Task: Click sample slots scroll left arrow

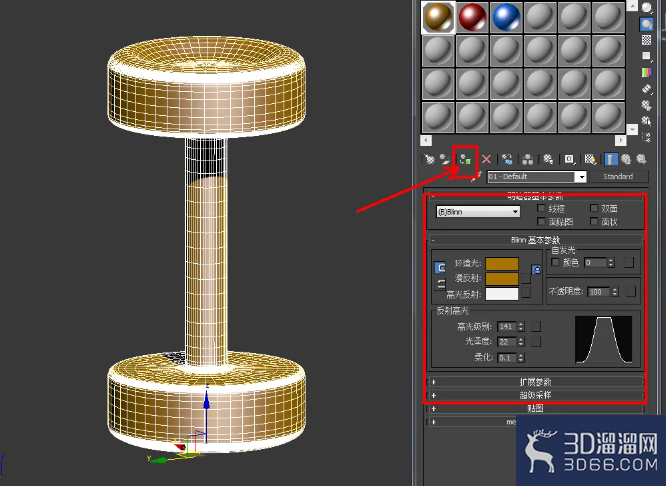Action: [426, 140]
